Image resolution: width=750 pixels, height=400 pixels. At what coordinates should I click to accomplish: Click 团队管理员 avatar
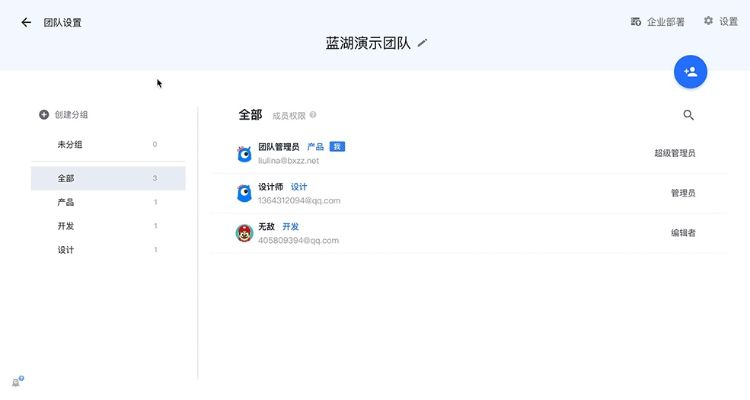click(x=244, y=154)
